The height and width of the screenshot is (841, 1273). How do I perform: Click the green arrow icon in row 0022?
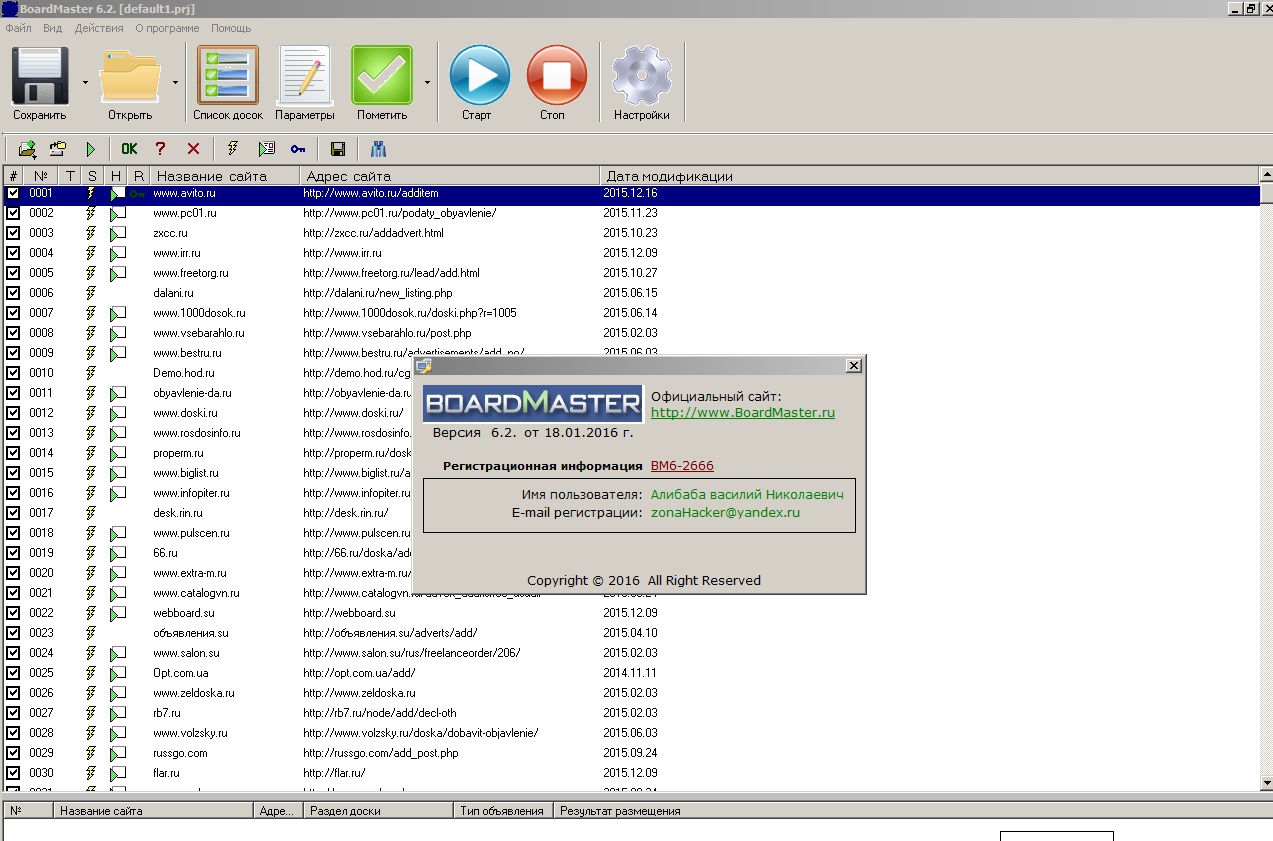(118, 613)
